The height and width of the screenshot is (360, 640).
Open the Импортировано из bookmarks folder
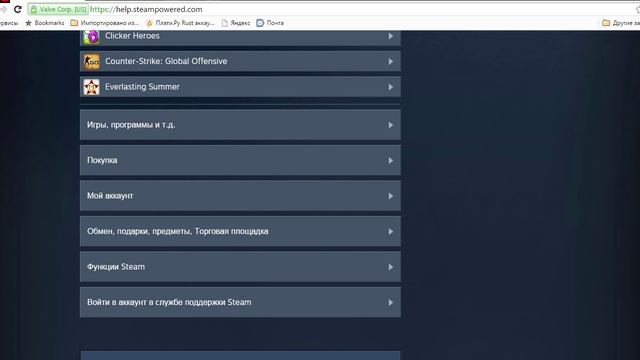click(x=105, y=23)
